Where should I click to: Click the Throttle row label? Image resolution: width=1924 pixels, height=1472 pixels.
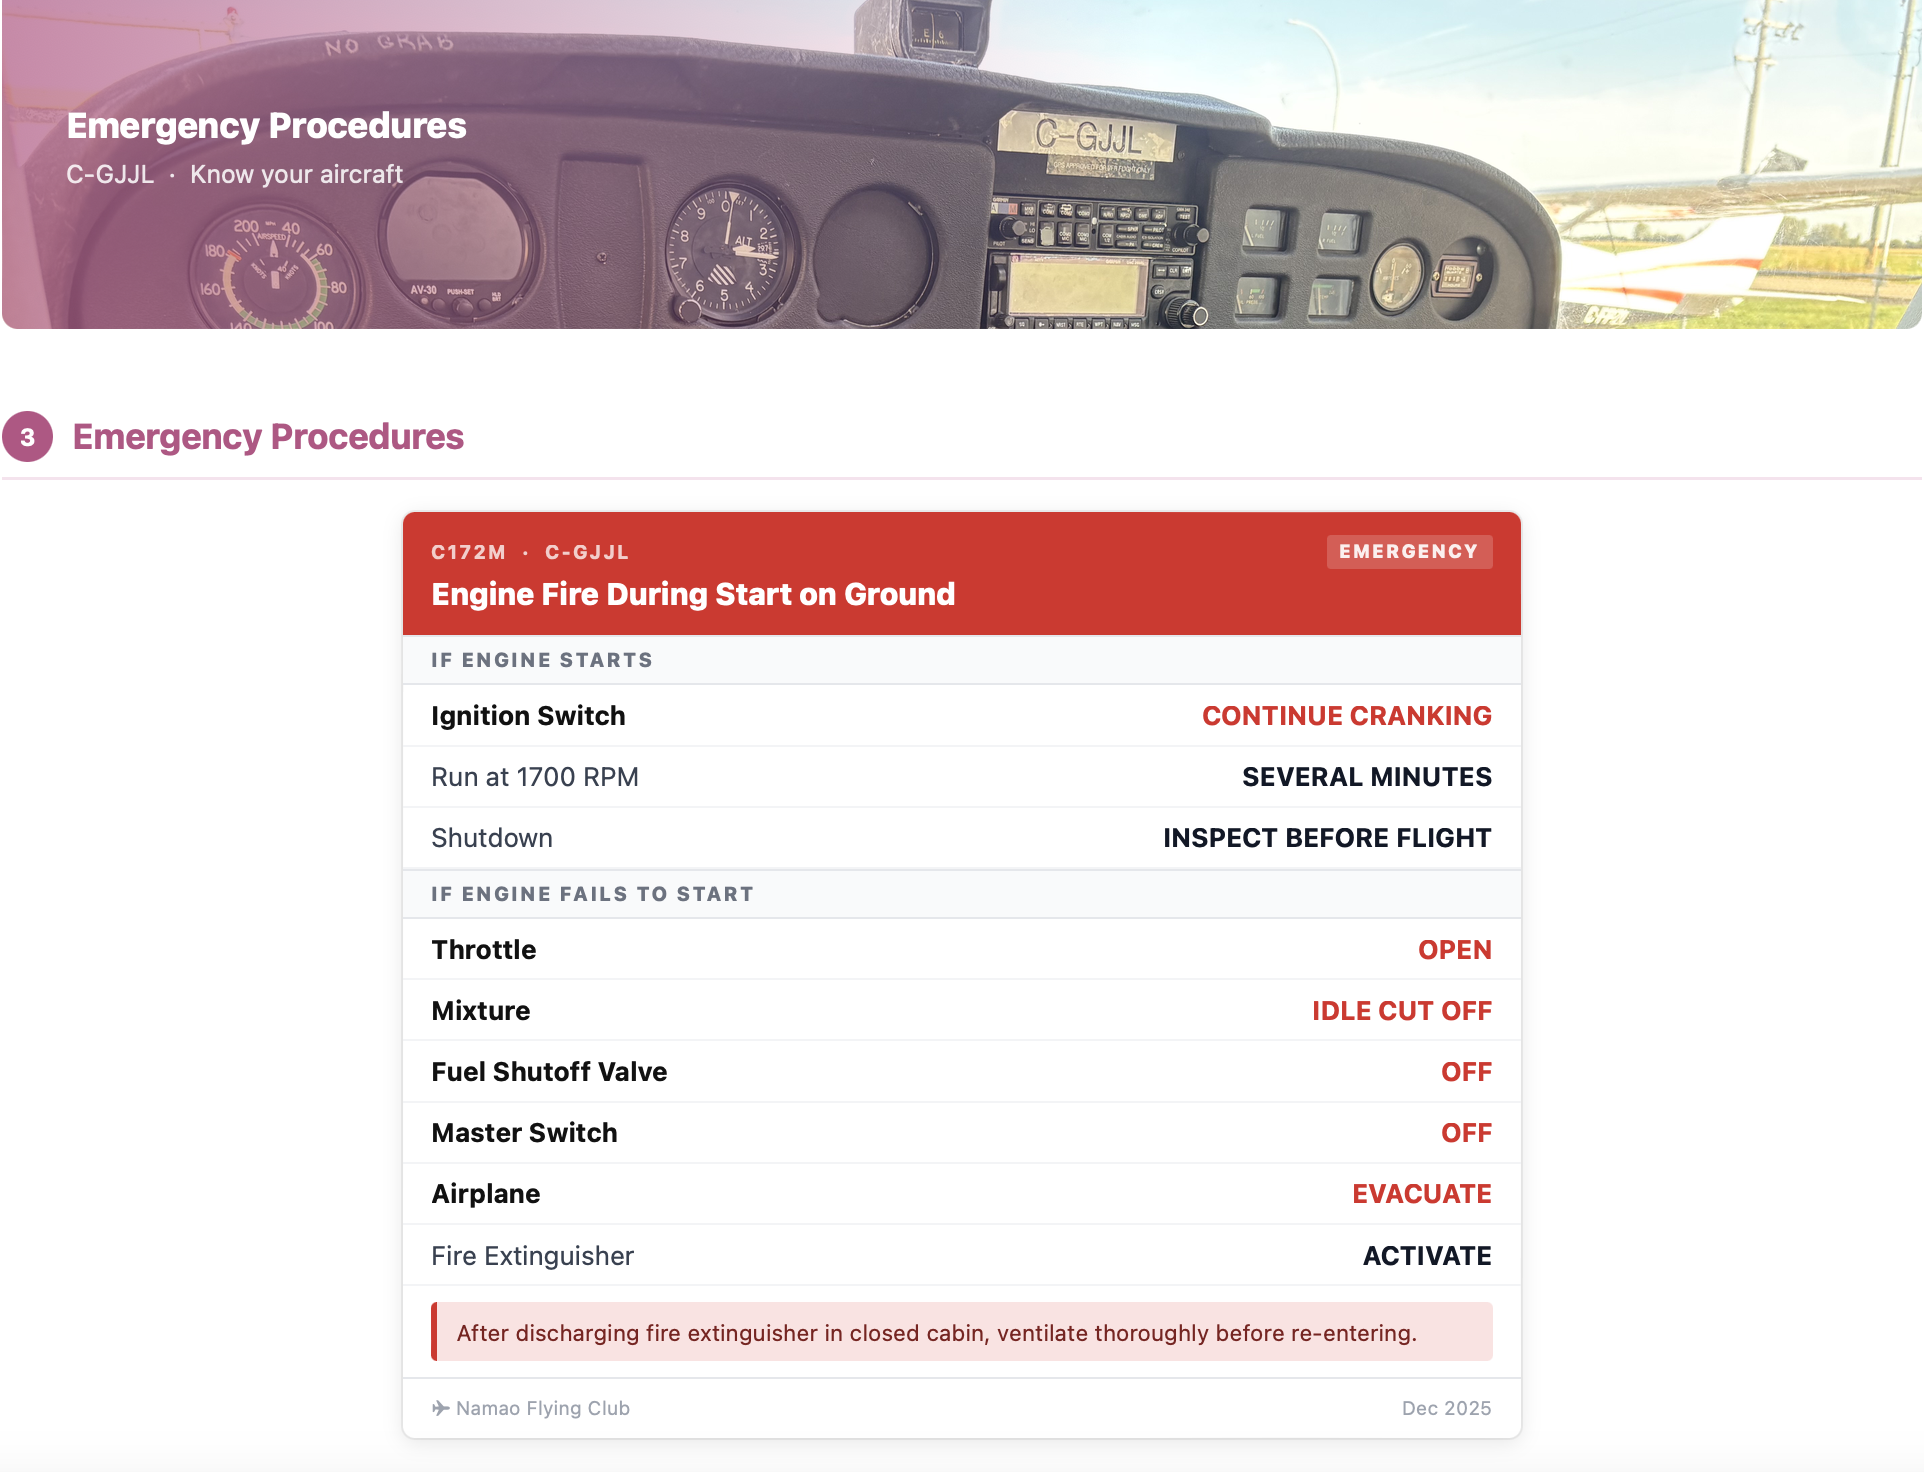pyautogui.click(x=484, y=950)
